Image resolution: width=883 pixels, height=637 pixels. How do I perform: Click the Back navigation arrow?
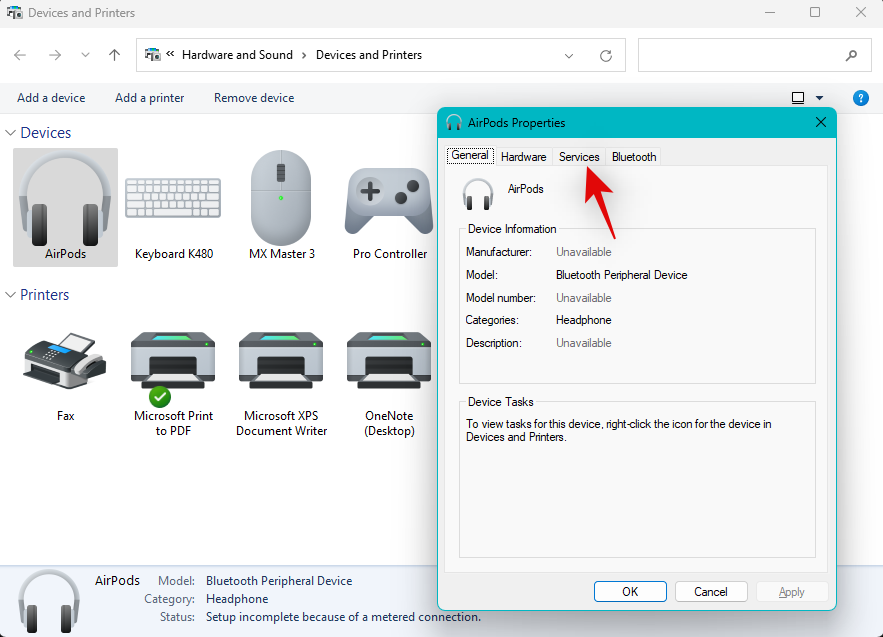pos(20,55)
